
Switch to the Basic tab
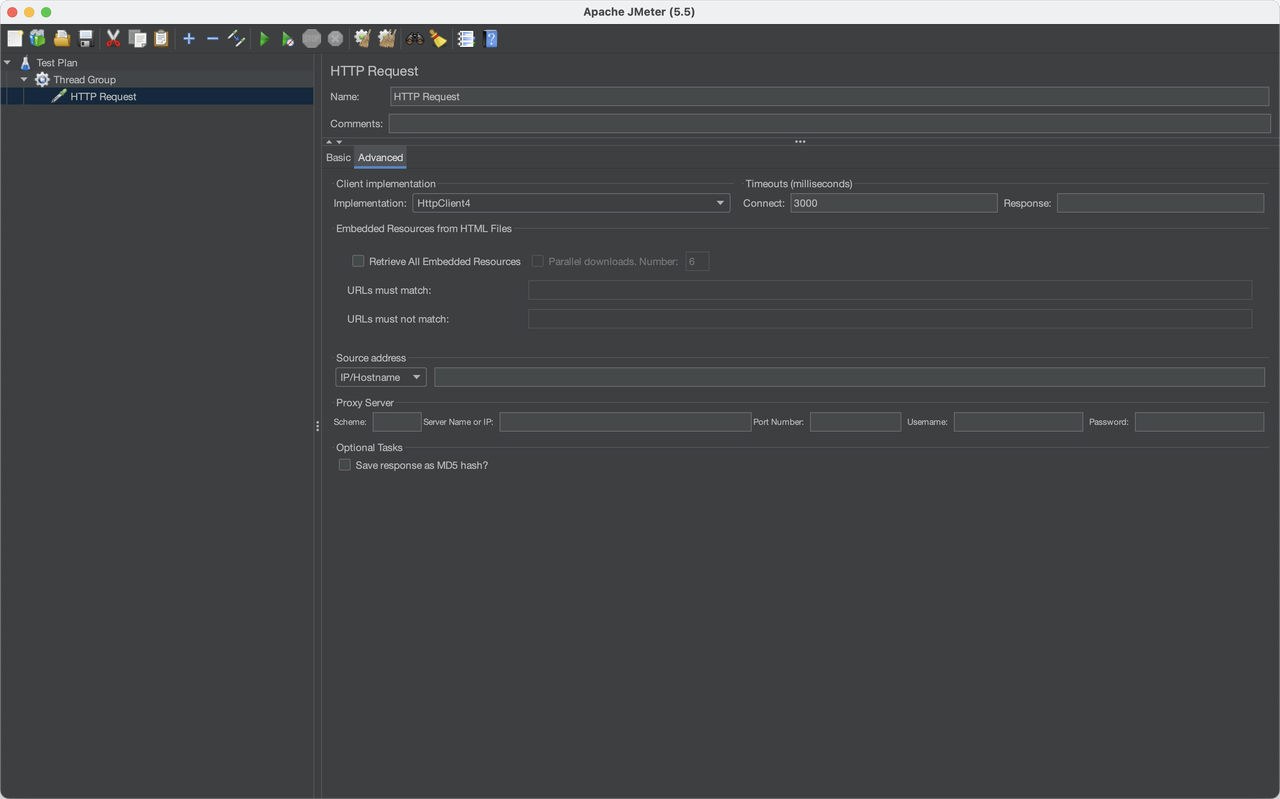pyautogui.click(x=338, y=157)
